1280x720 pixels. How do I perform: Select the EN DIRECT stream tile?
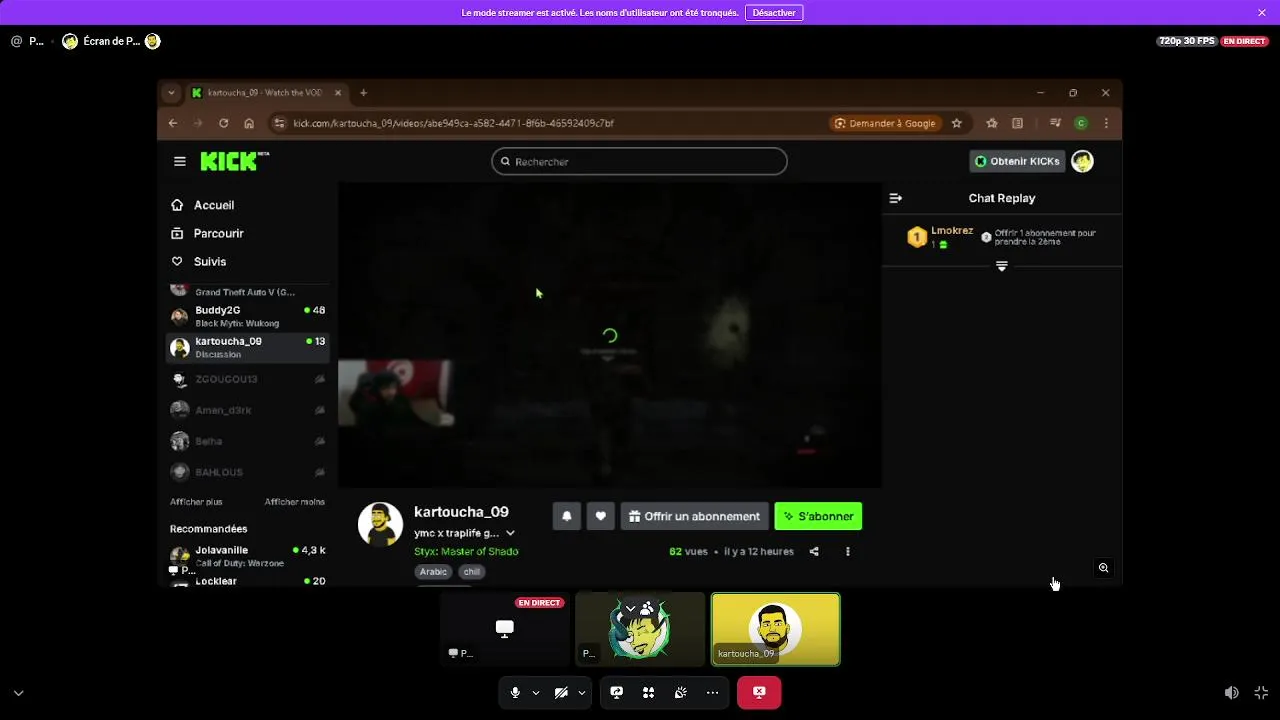point(505,629)
